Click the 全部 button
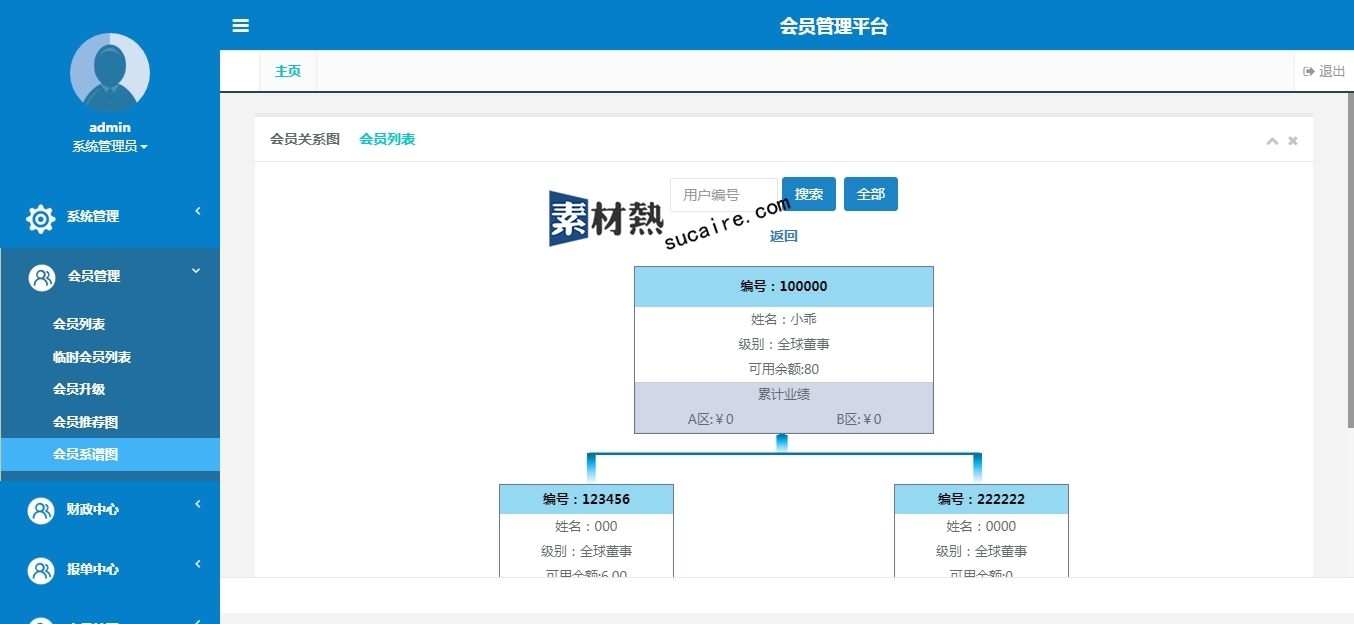1354x624 pixels. (x=871, y=194)
